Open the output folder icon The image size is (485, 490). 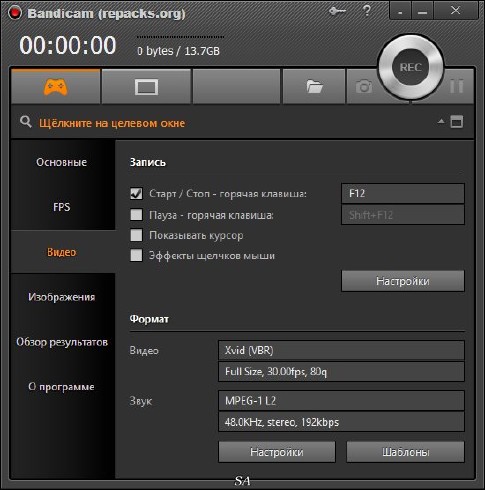coord(314,87)
